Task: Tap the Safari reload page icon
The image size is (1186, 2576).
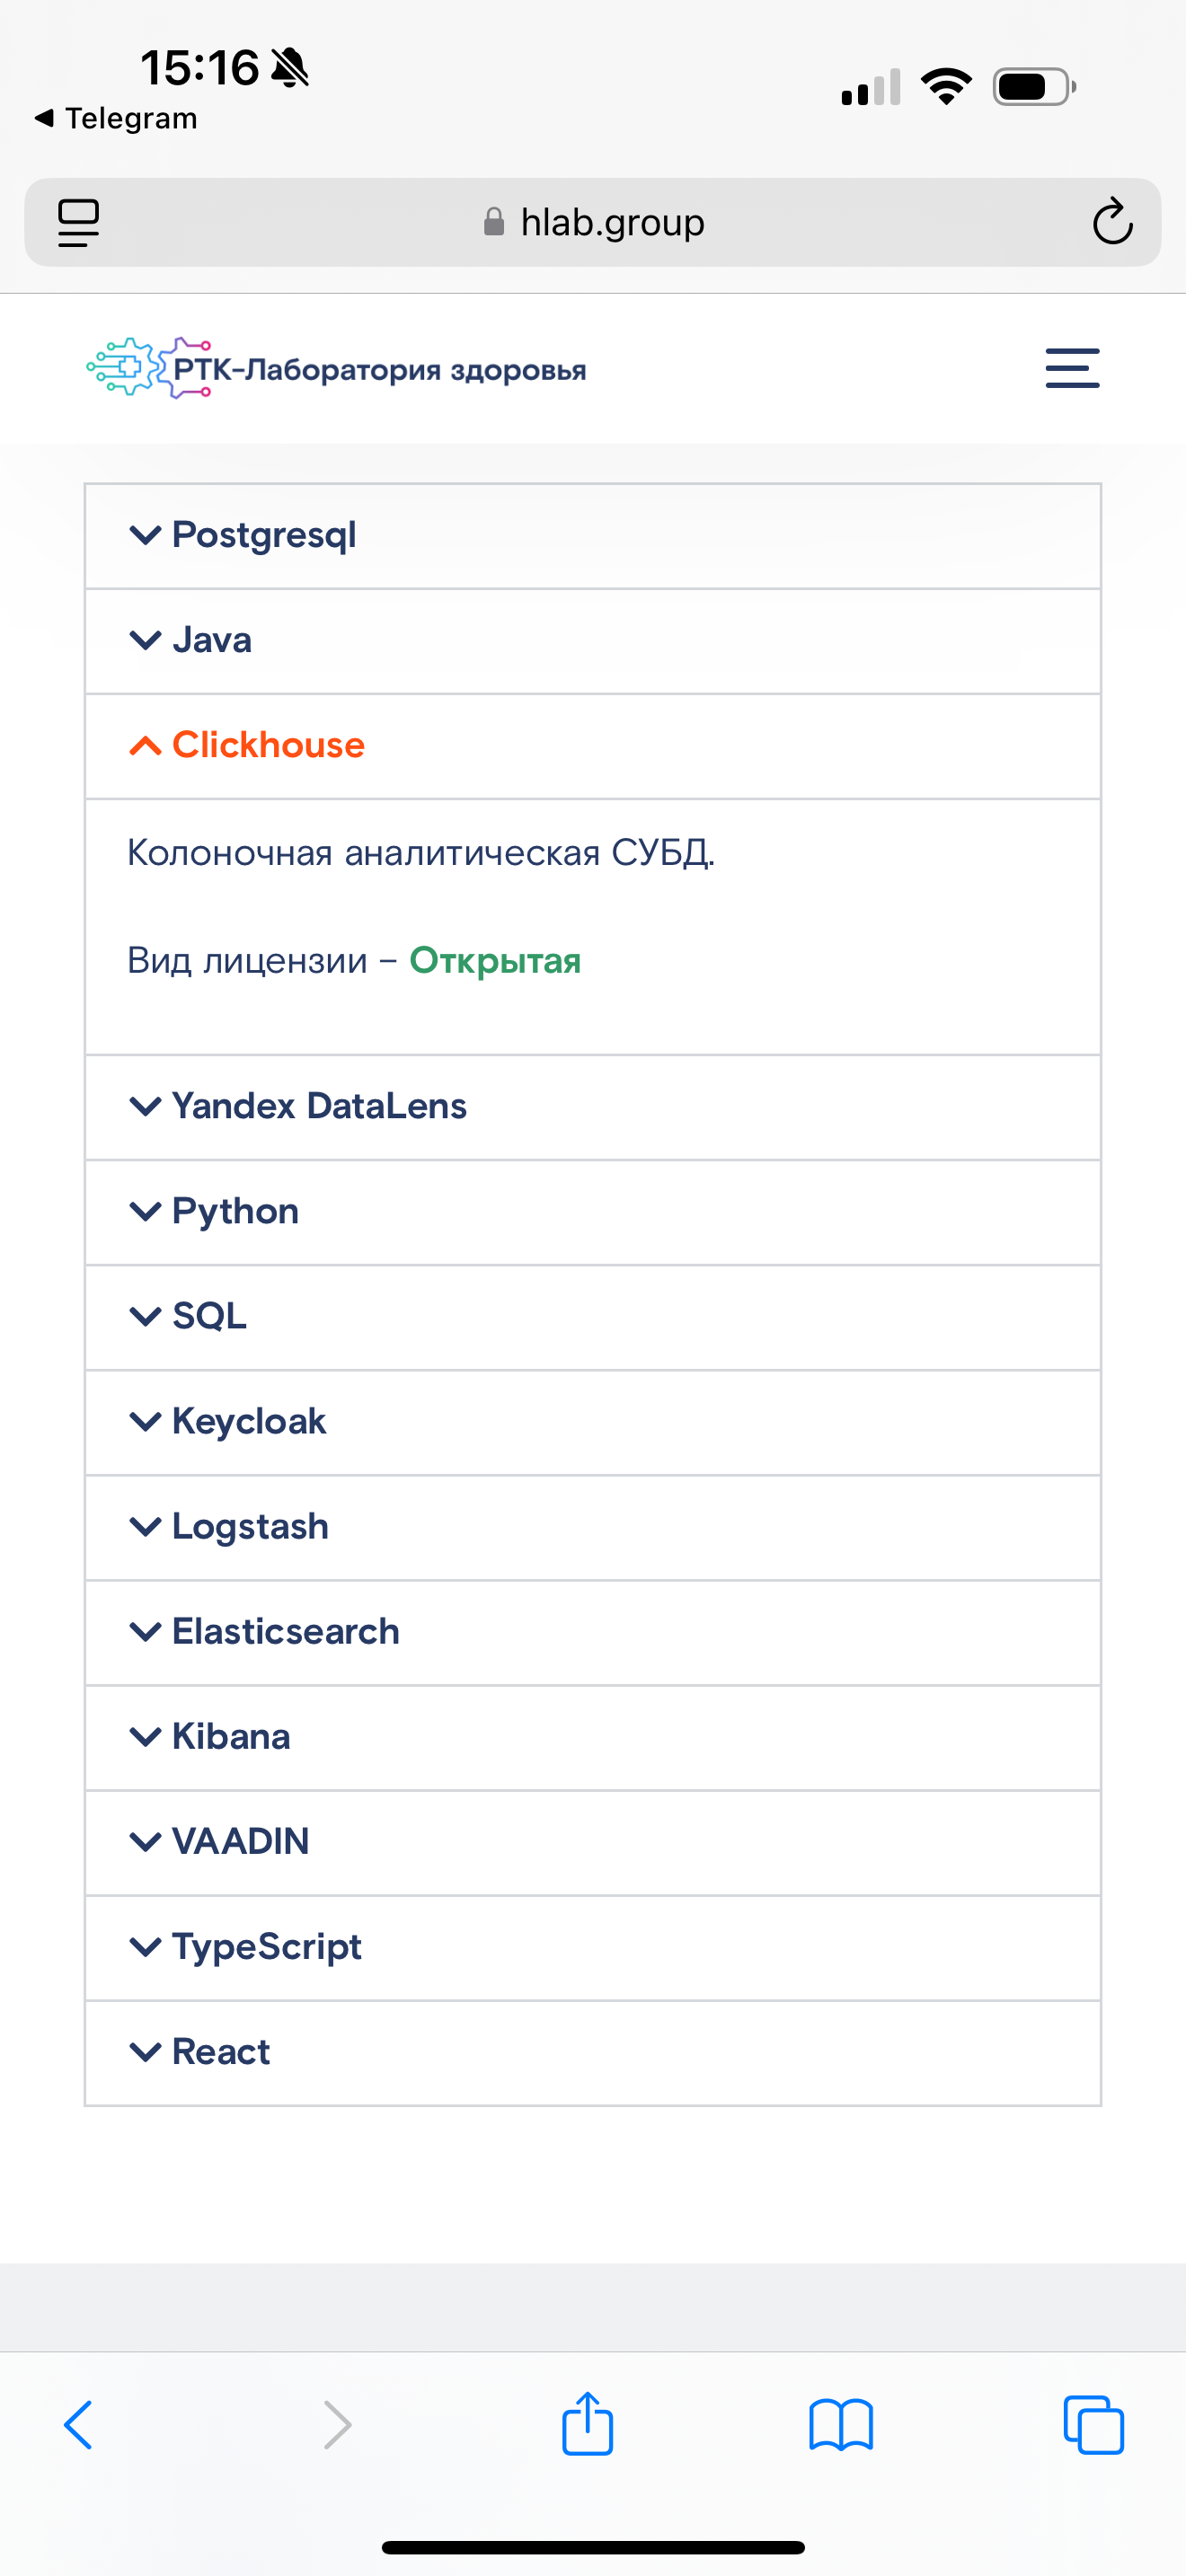Action: (x=1112, y=221)
